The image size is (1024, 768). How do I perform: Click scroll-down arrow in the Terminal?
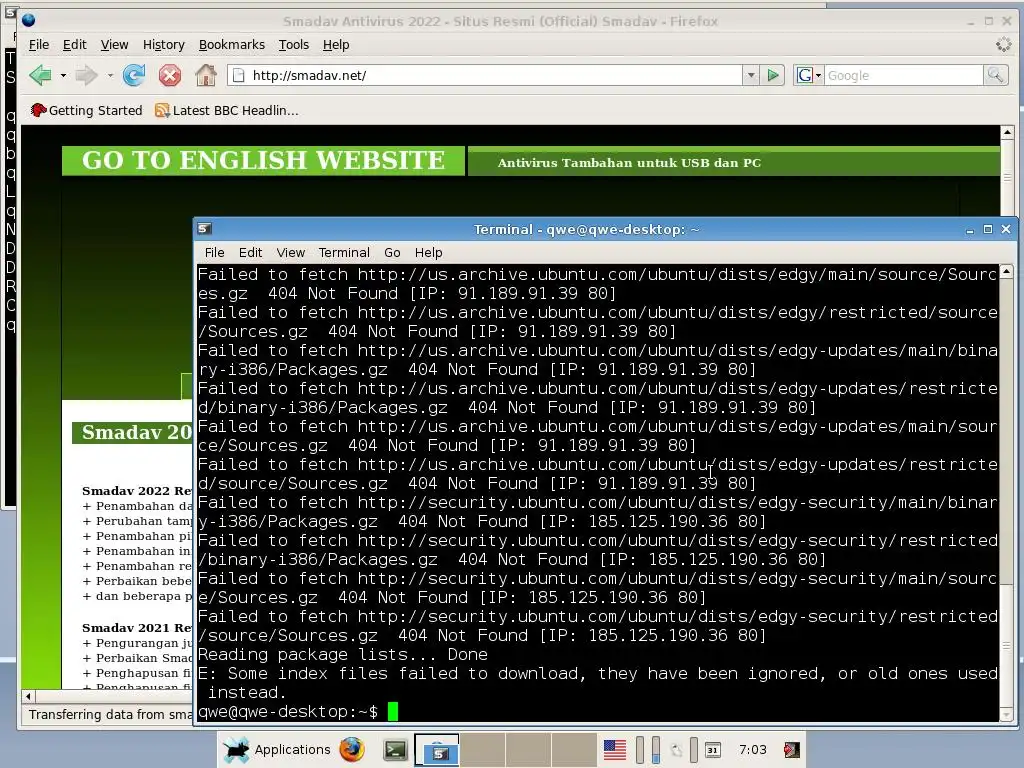1006,714
